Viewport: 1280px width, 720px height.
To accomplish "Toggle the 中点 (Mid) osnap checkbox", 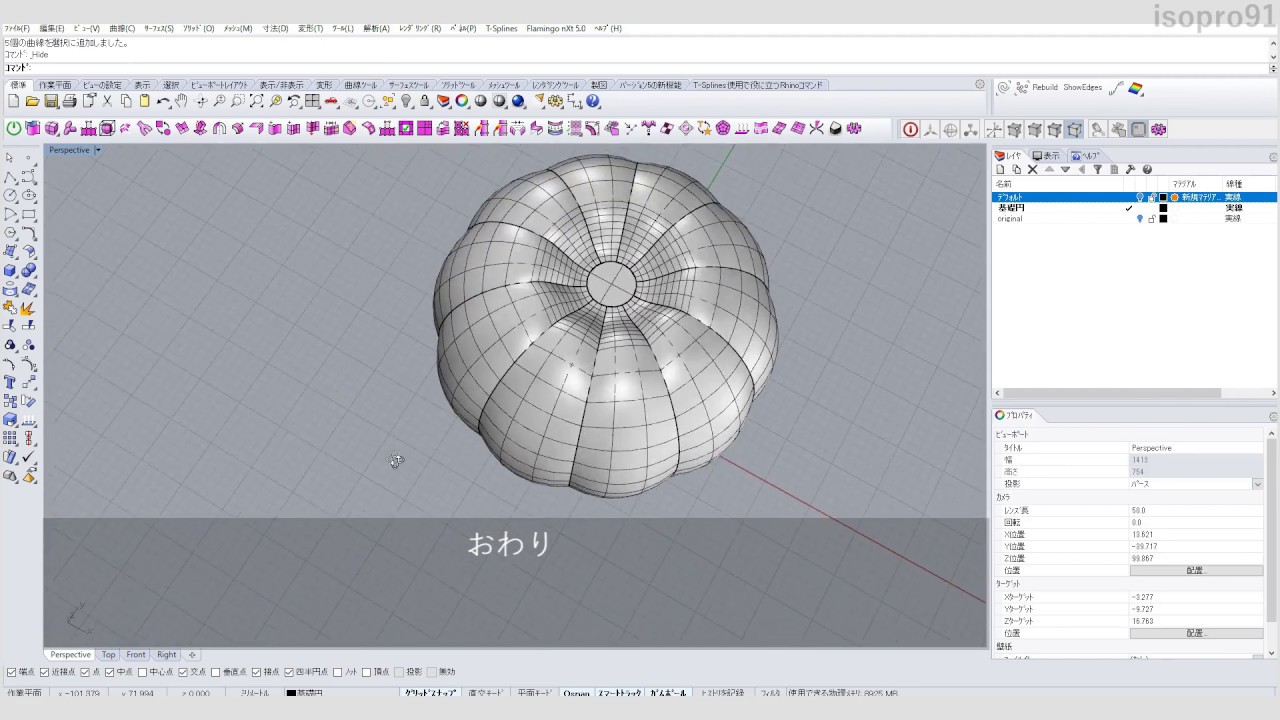I will click(x=110, y=672).
